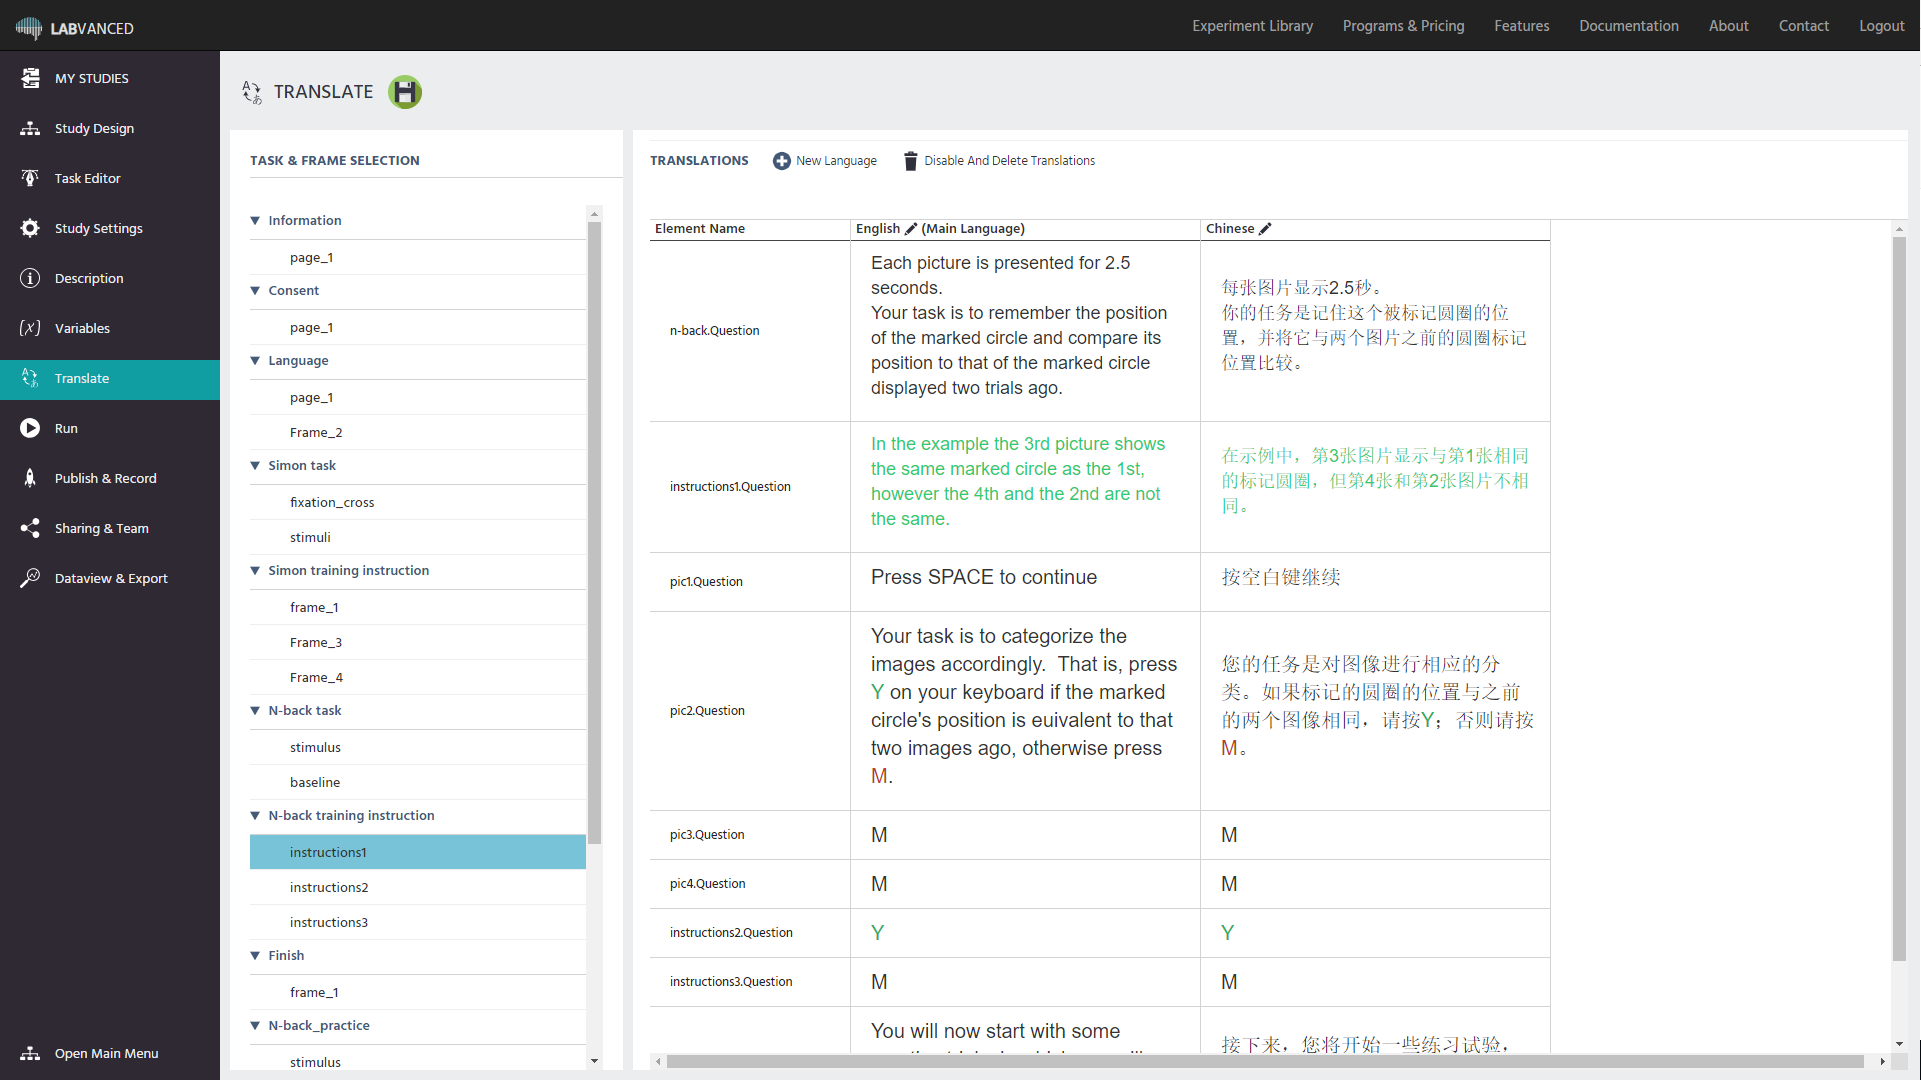Click Chinese cell for instructions2.Question Y

pos(1375,933)
